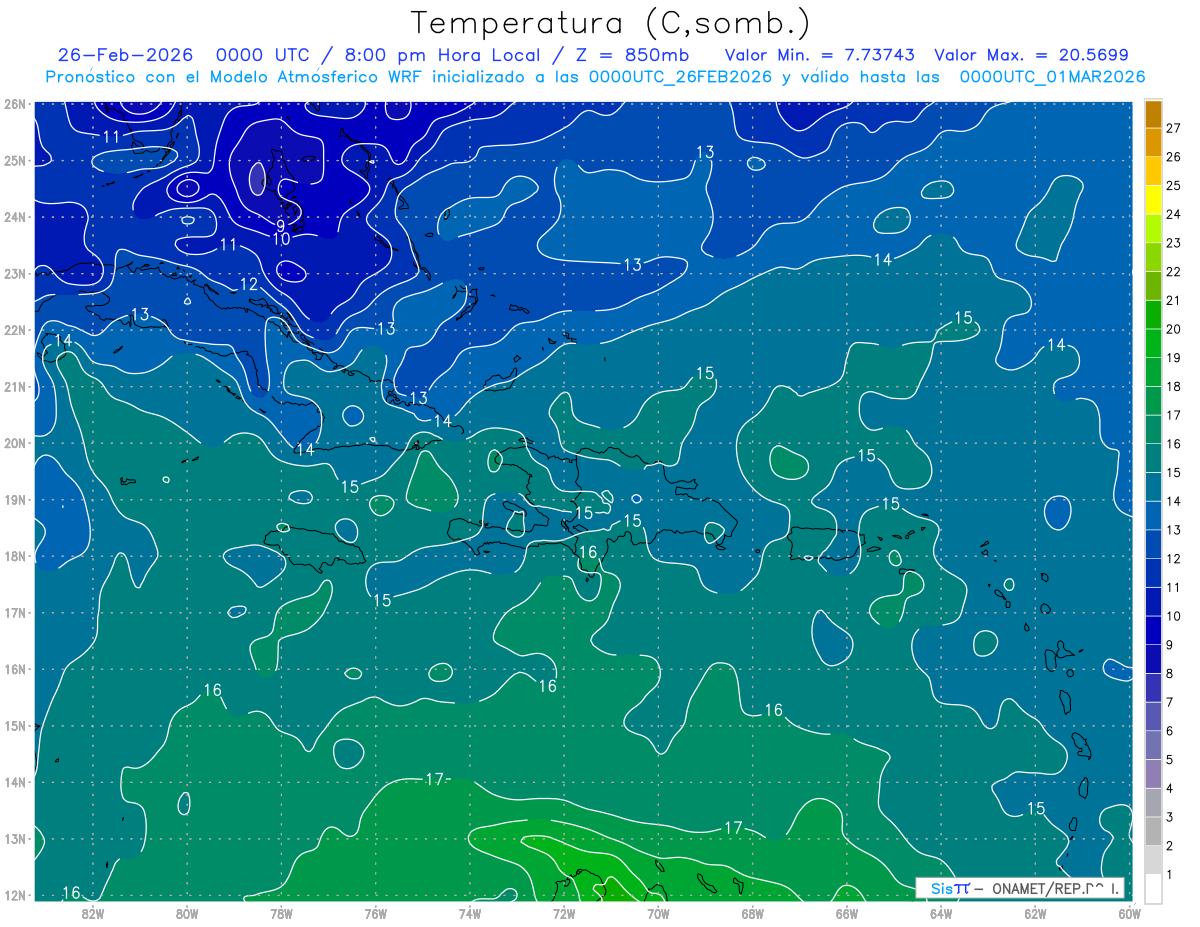
Task: Click the latitude axis label "25N"
Action: click(14, 161)
